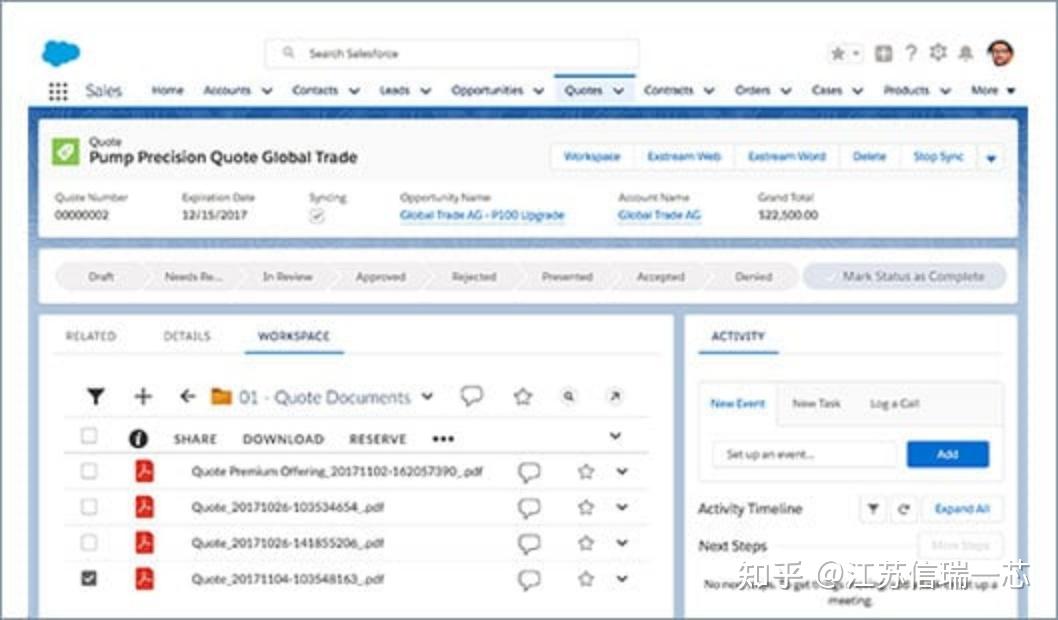Screen dimensions: 1058x620
Task: Click the Search Salesforce field
Action: coord(452,53)
